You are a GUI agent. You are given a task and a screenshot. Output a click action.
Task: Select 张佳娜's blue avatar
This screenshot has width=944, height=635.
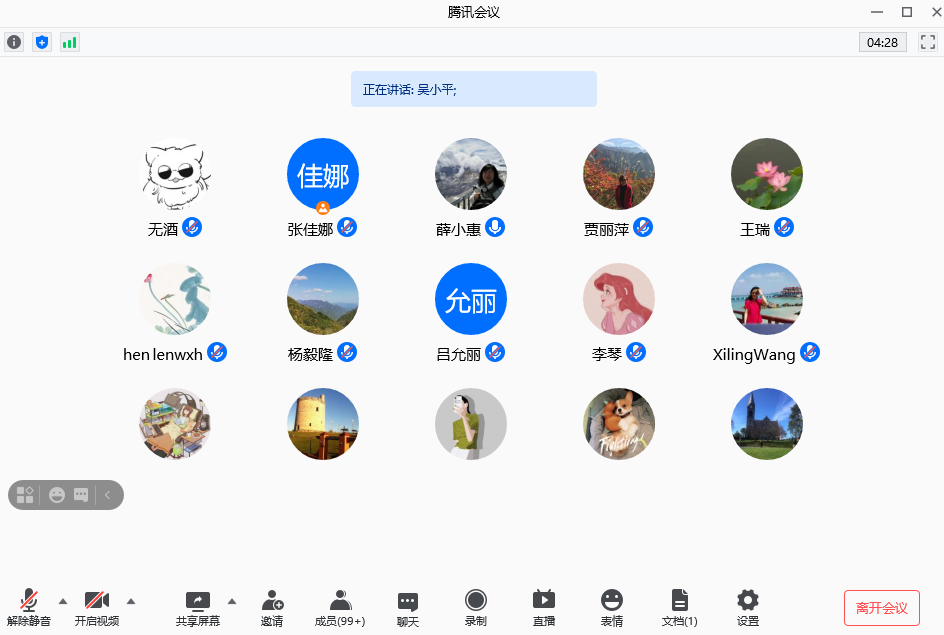323,174
